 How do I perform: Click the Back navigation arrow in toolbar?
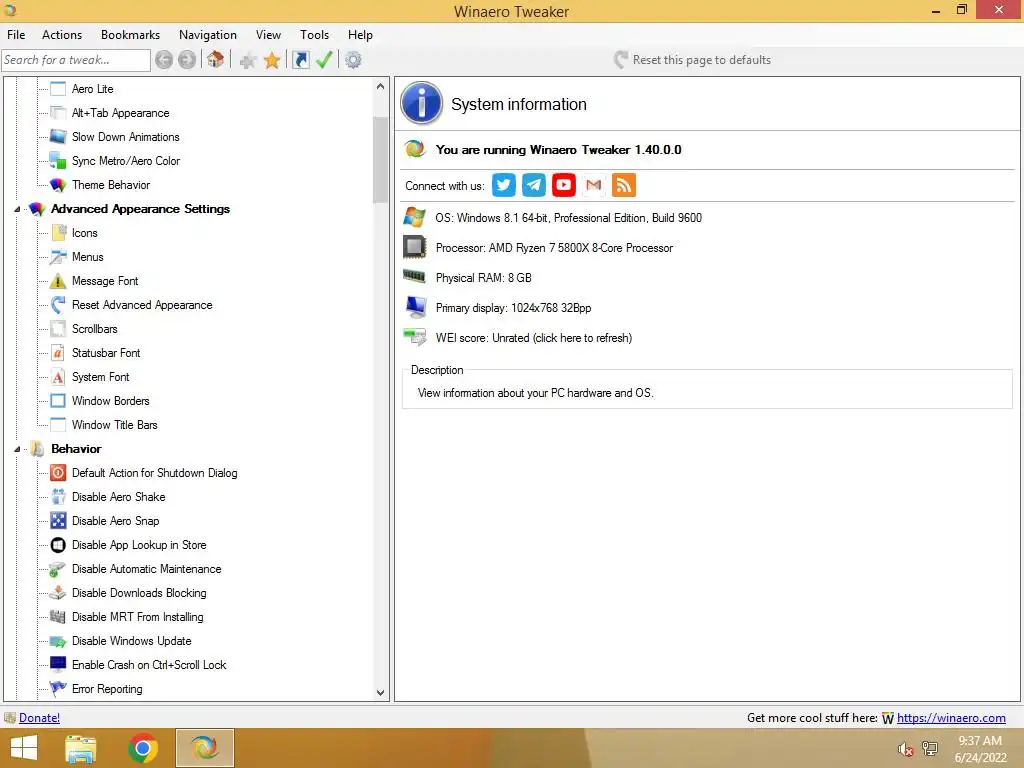[x=164, y=60]
